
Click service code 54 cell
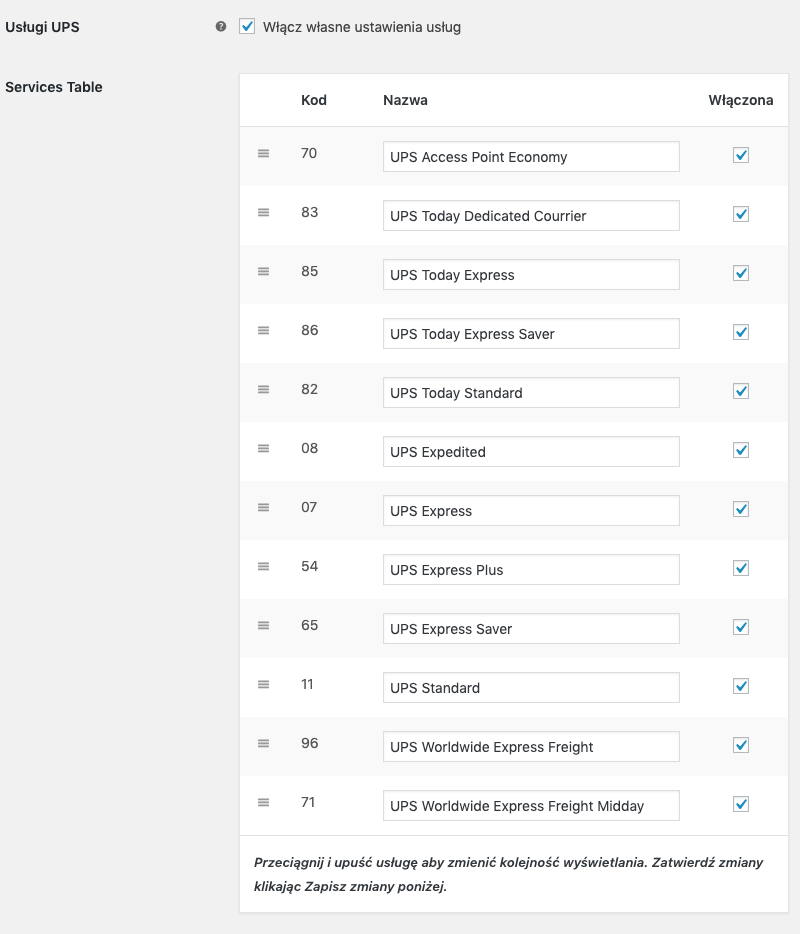(x=309, y=566)
